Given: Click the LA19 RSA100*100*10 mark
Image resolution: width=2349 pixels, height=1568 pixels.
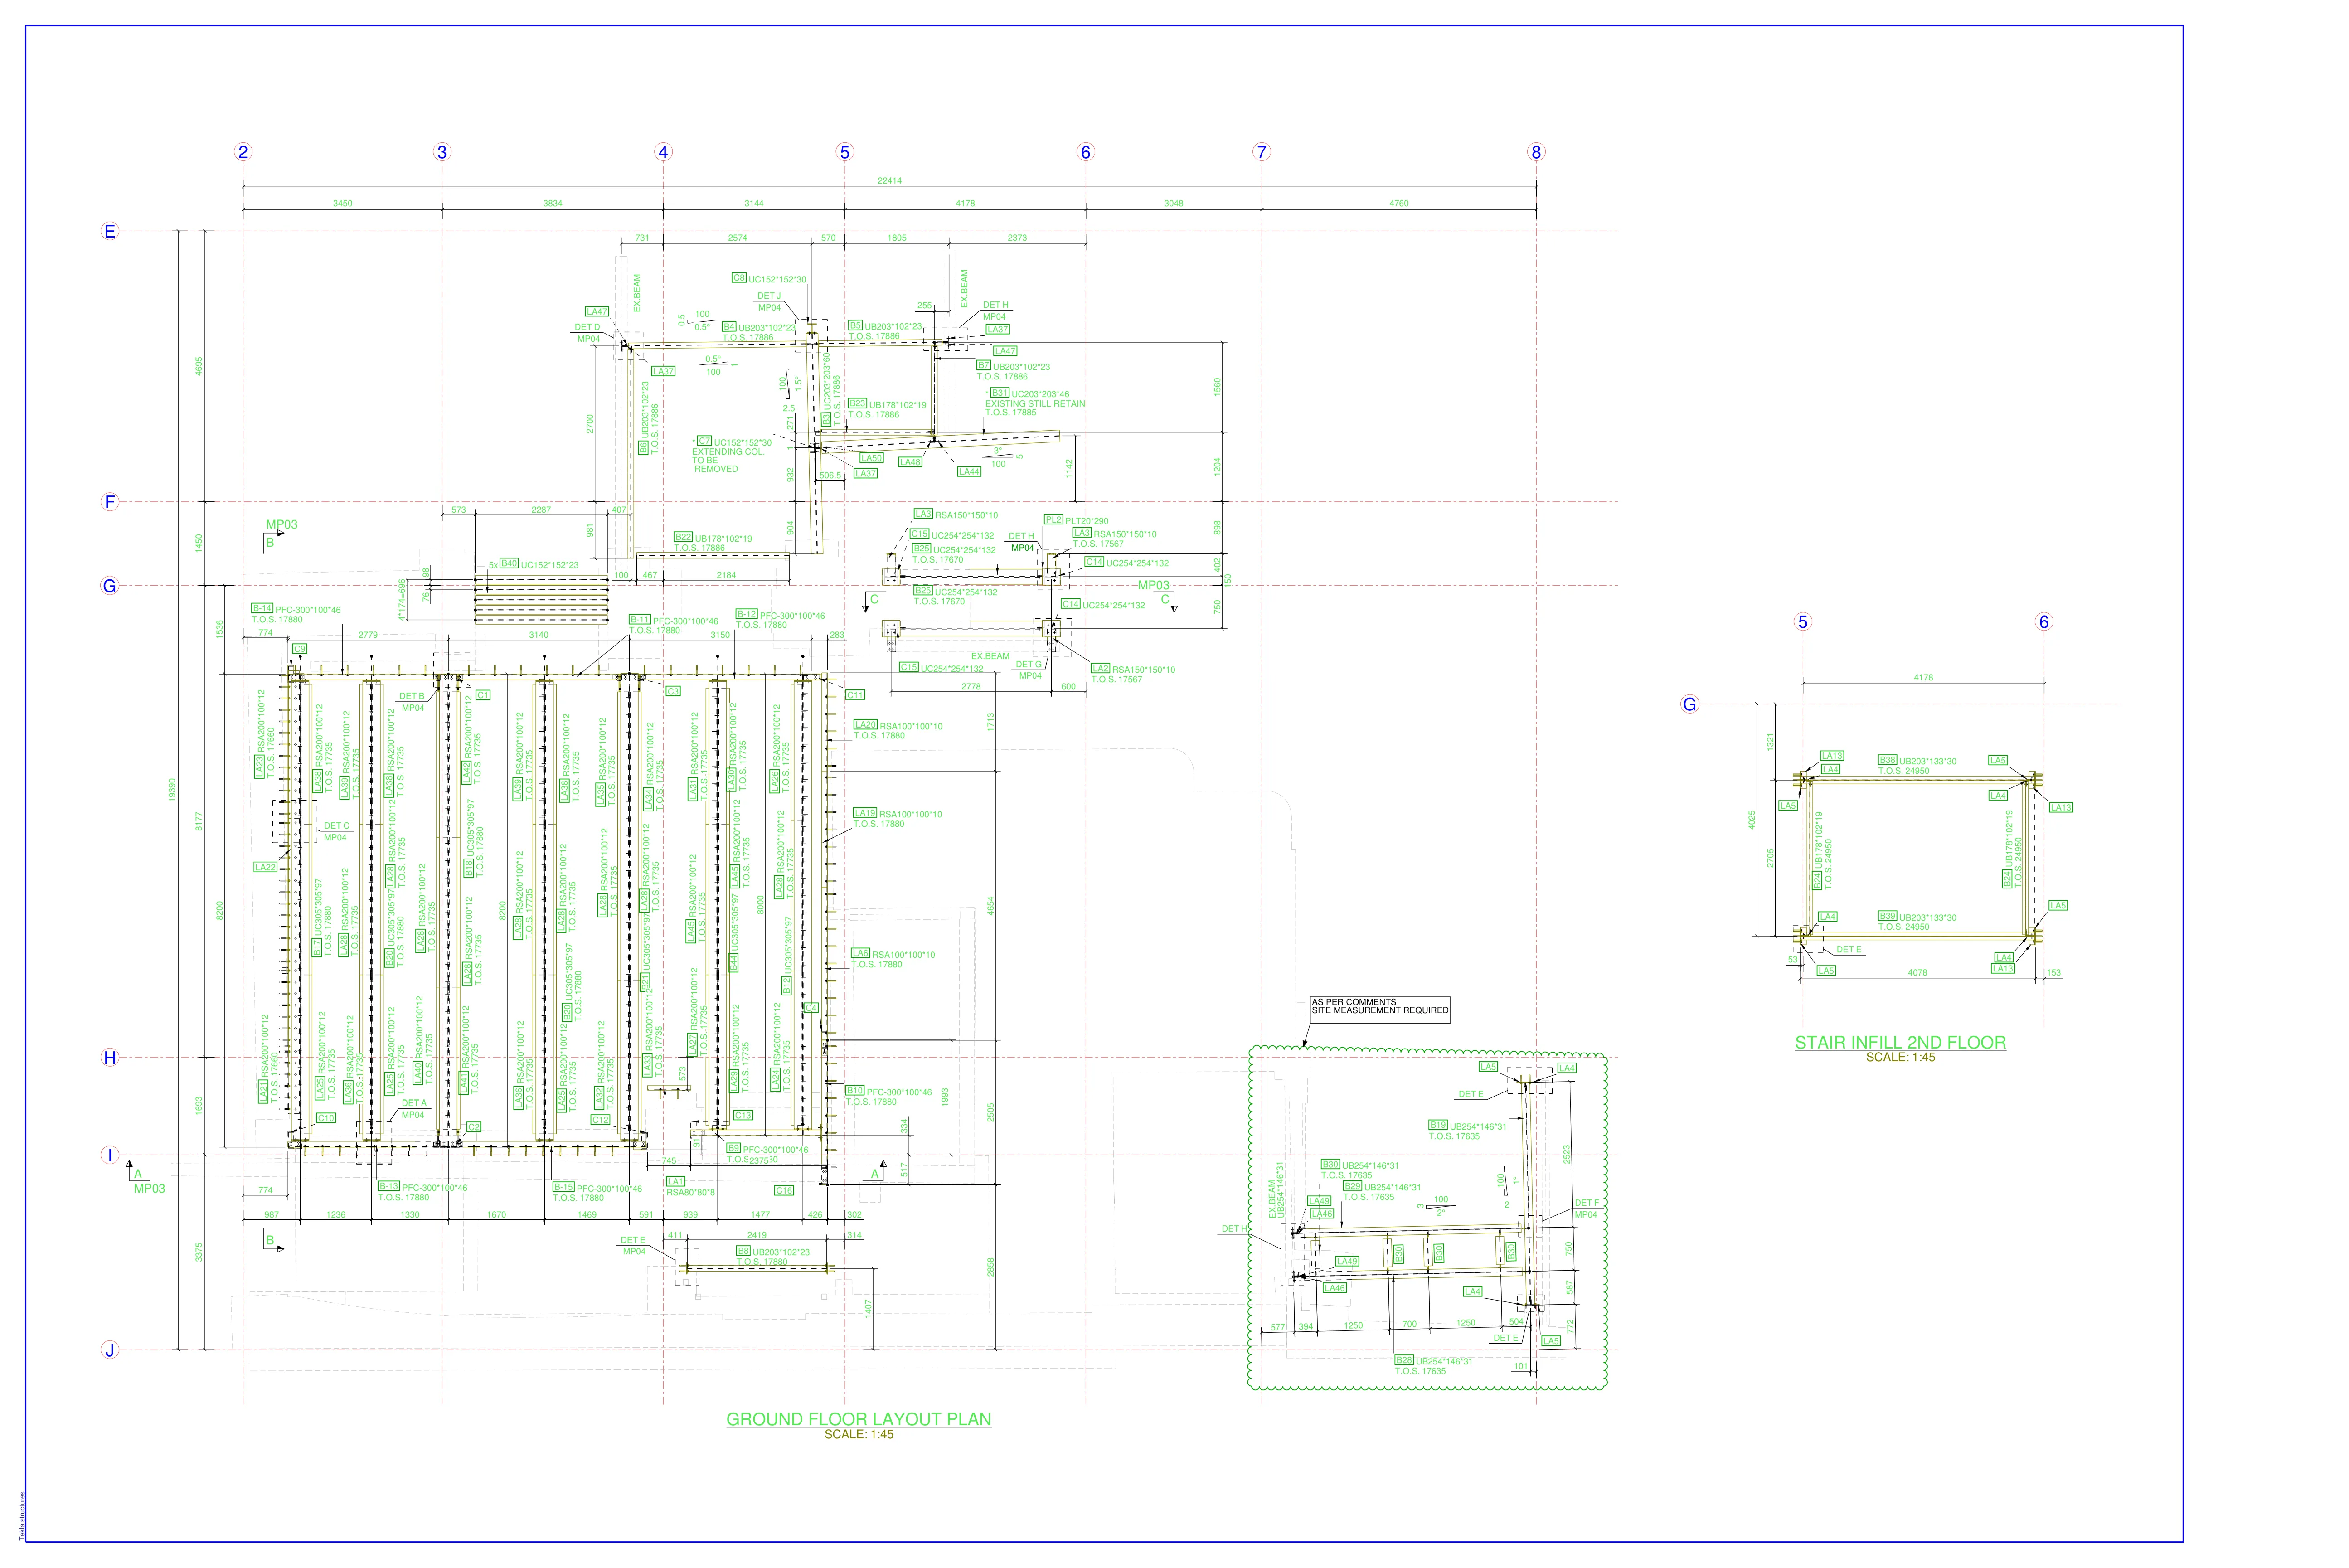Looking at the screenshot, I should pyautogui.click(x=898, y=814).
